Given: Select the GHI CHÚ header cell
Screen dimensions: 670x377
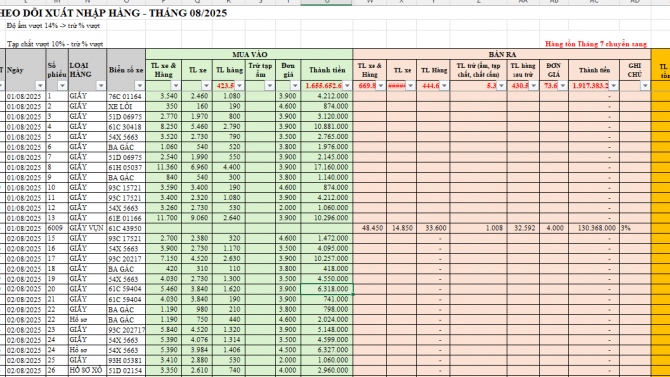Looking at the screenshot, I should [635, 70].
